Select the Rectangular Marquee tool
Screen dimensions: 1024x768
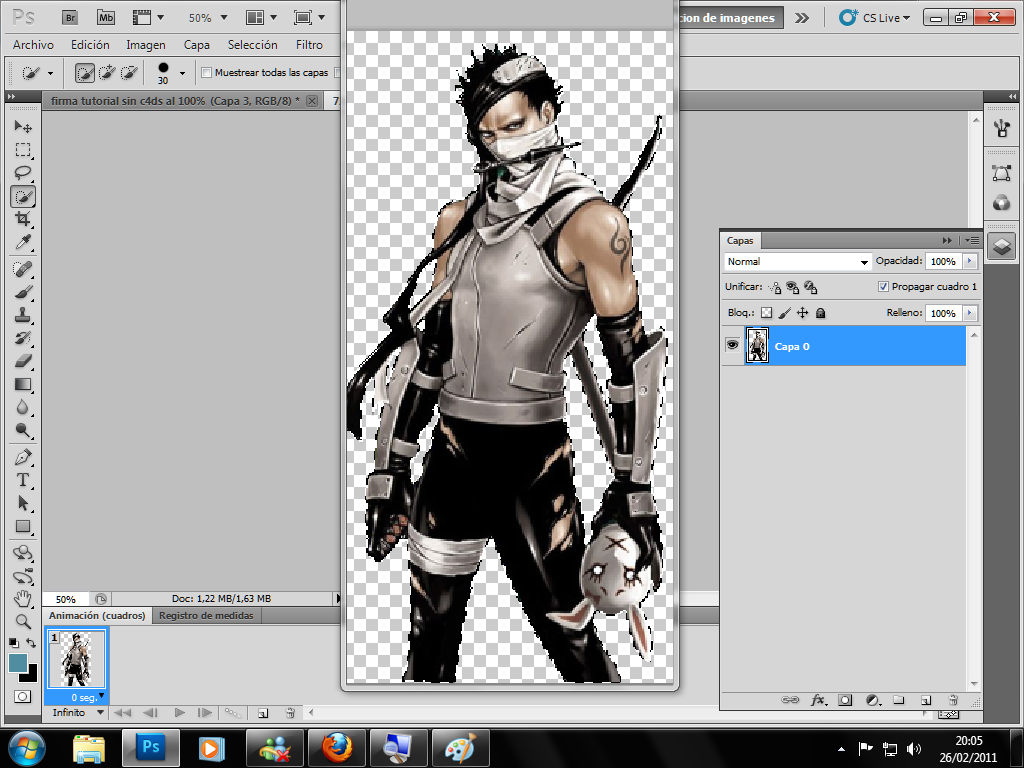23,150
